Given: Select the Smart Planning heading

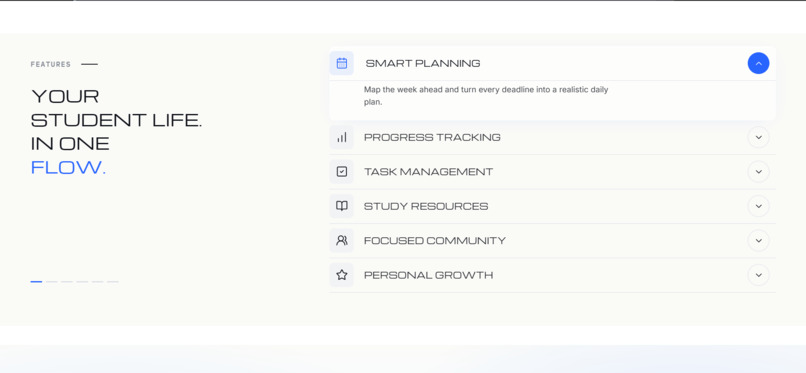Looking at the screenshot, I should (x=423, y=63).
